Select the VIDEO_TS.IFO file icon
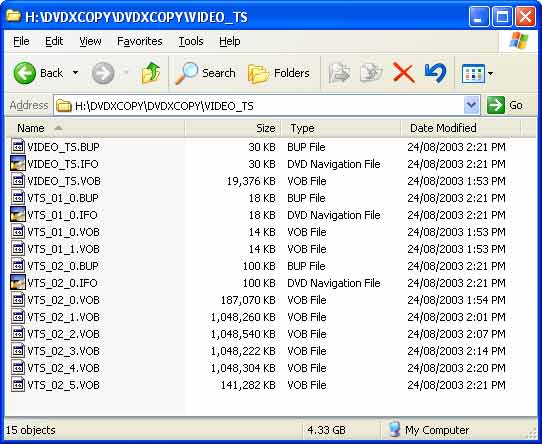The height and width of the screenshot is (444, 542). coord(18,164)
